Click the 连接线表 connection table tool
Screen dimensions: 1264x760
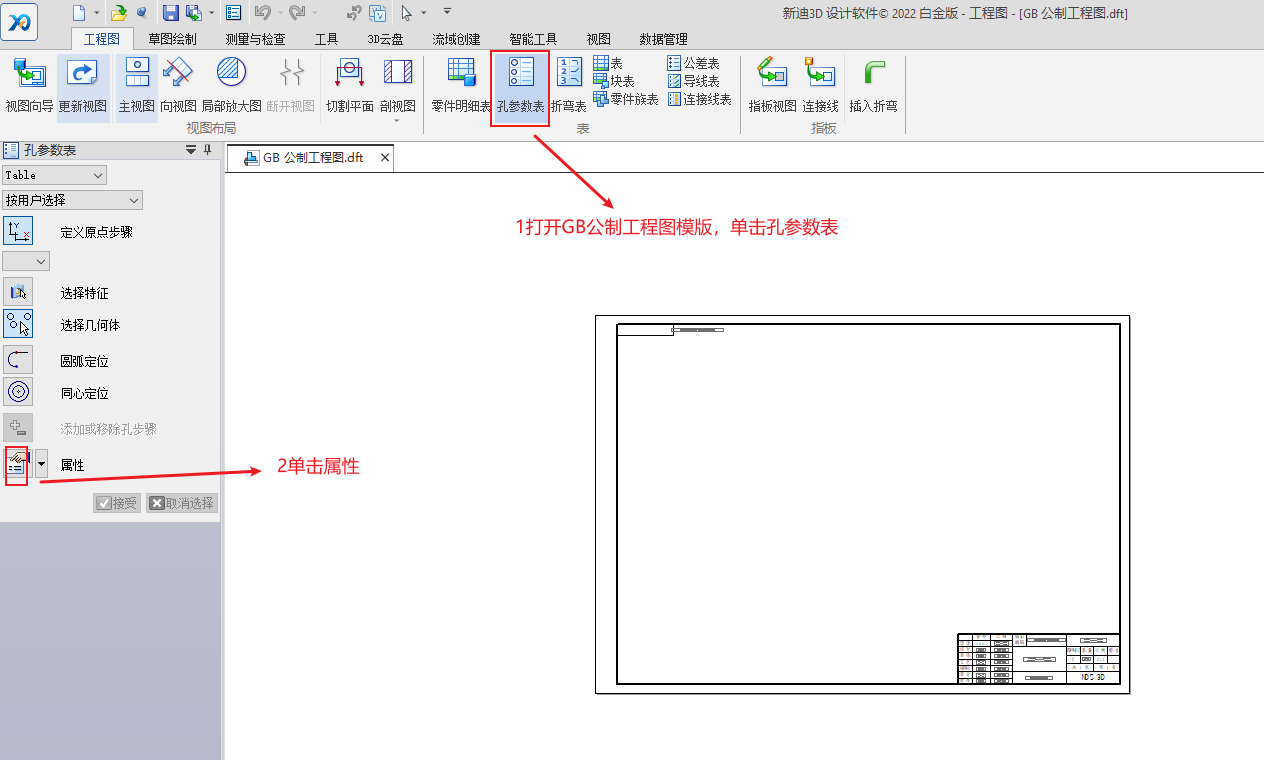[699, 99]
